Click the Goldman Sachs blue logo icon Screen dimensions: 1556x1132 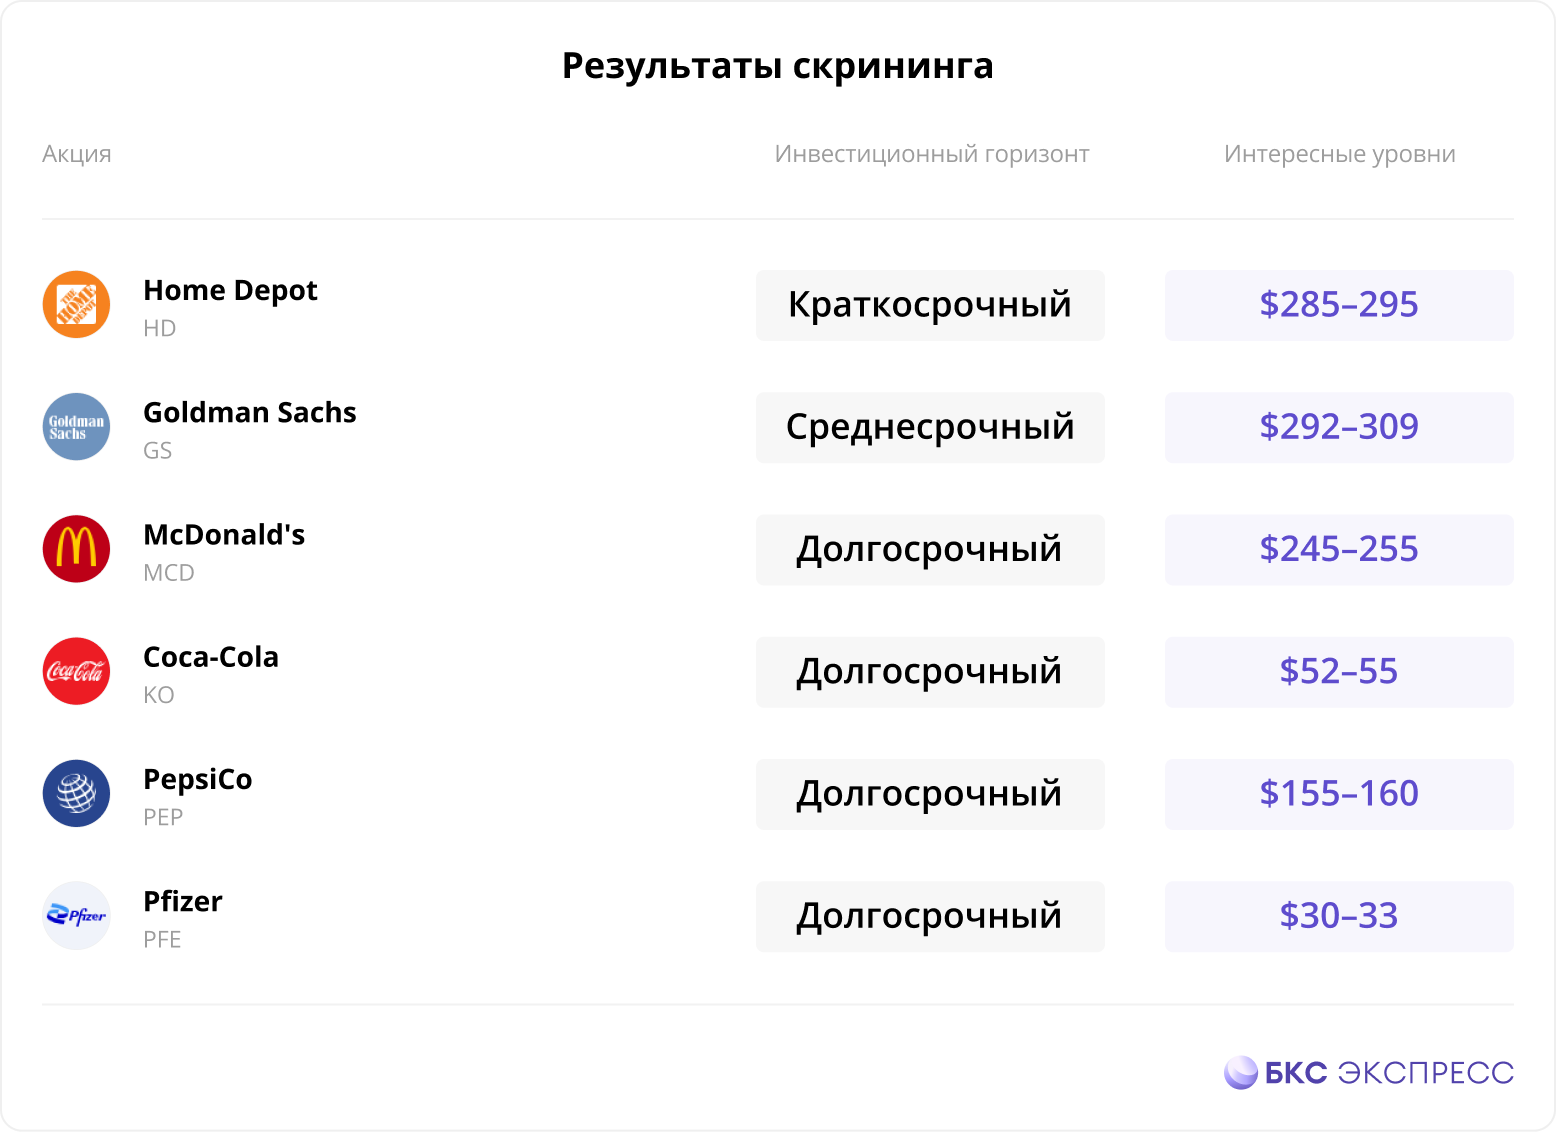(x=76, y=427)
